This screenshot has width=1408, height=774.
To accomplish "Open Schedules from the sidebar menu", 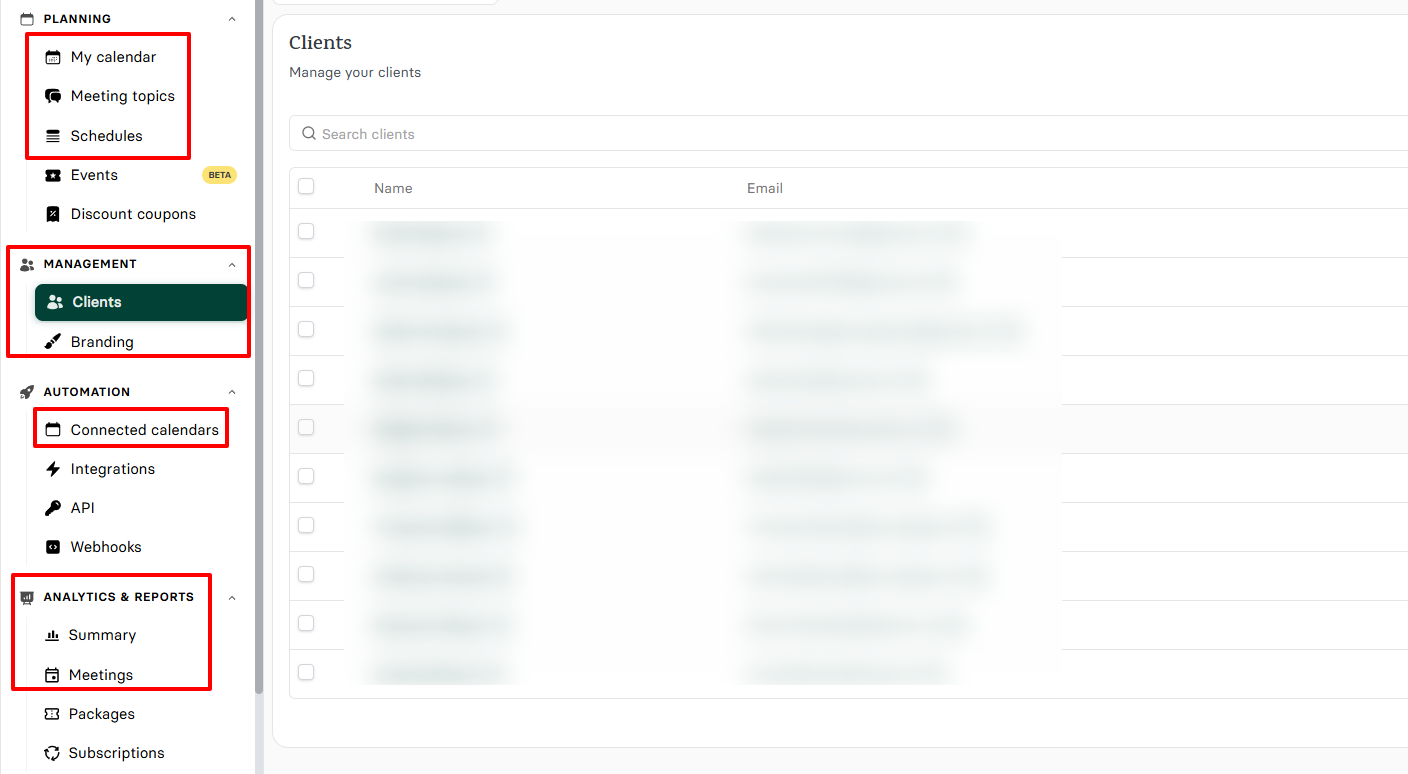I will [106, 136].
